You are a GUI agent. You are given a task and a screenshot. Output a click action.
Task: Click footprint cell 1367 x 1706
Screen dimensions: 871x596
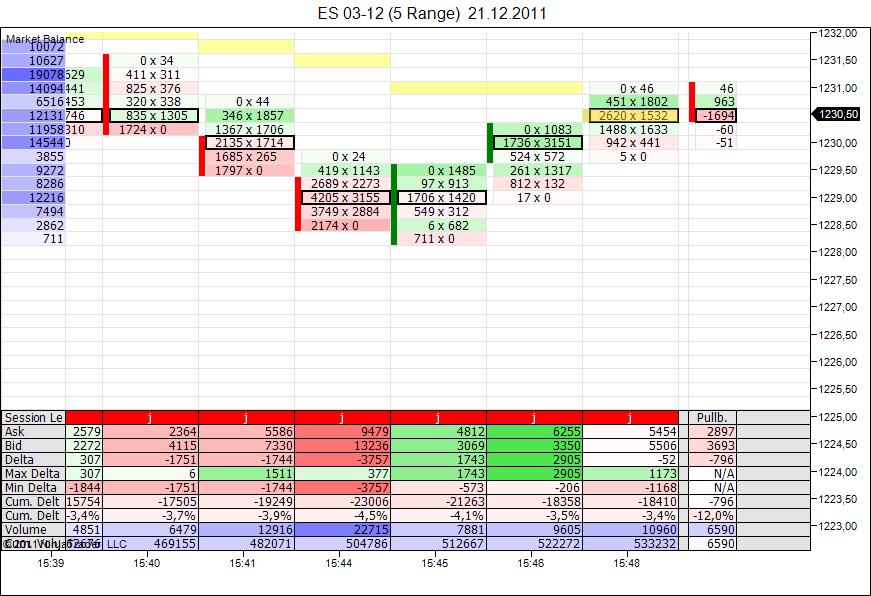tap(249, 129)
